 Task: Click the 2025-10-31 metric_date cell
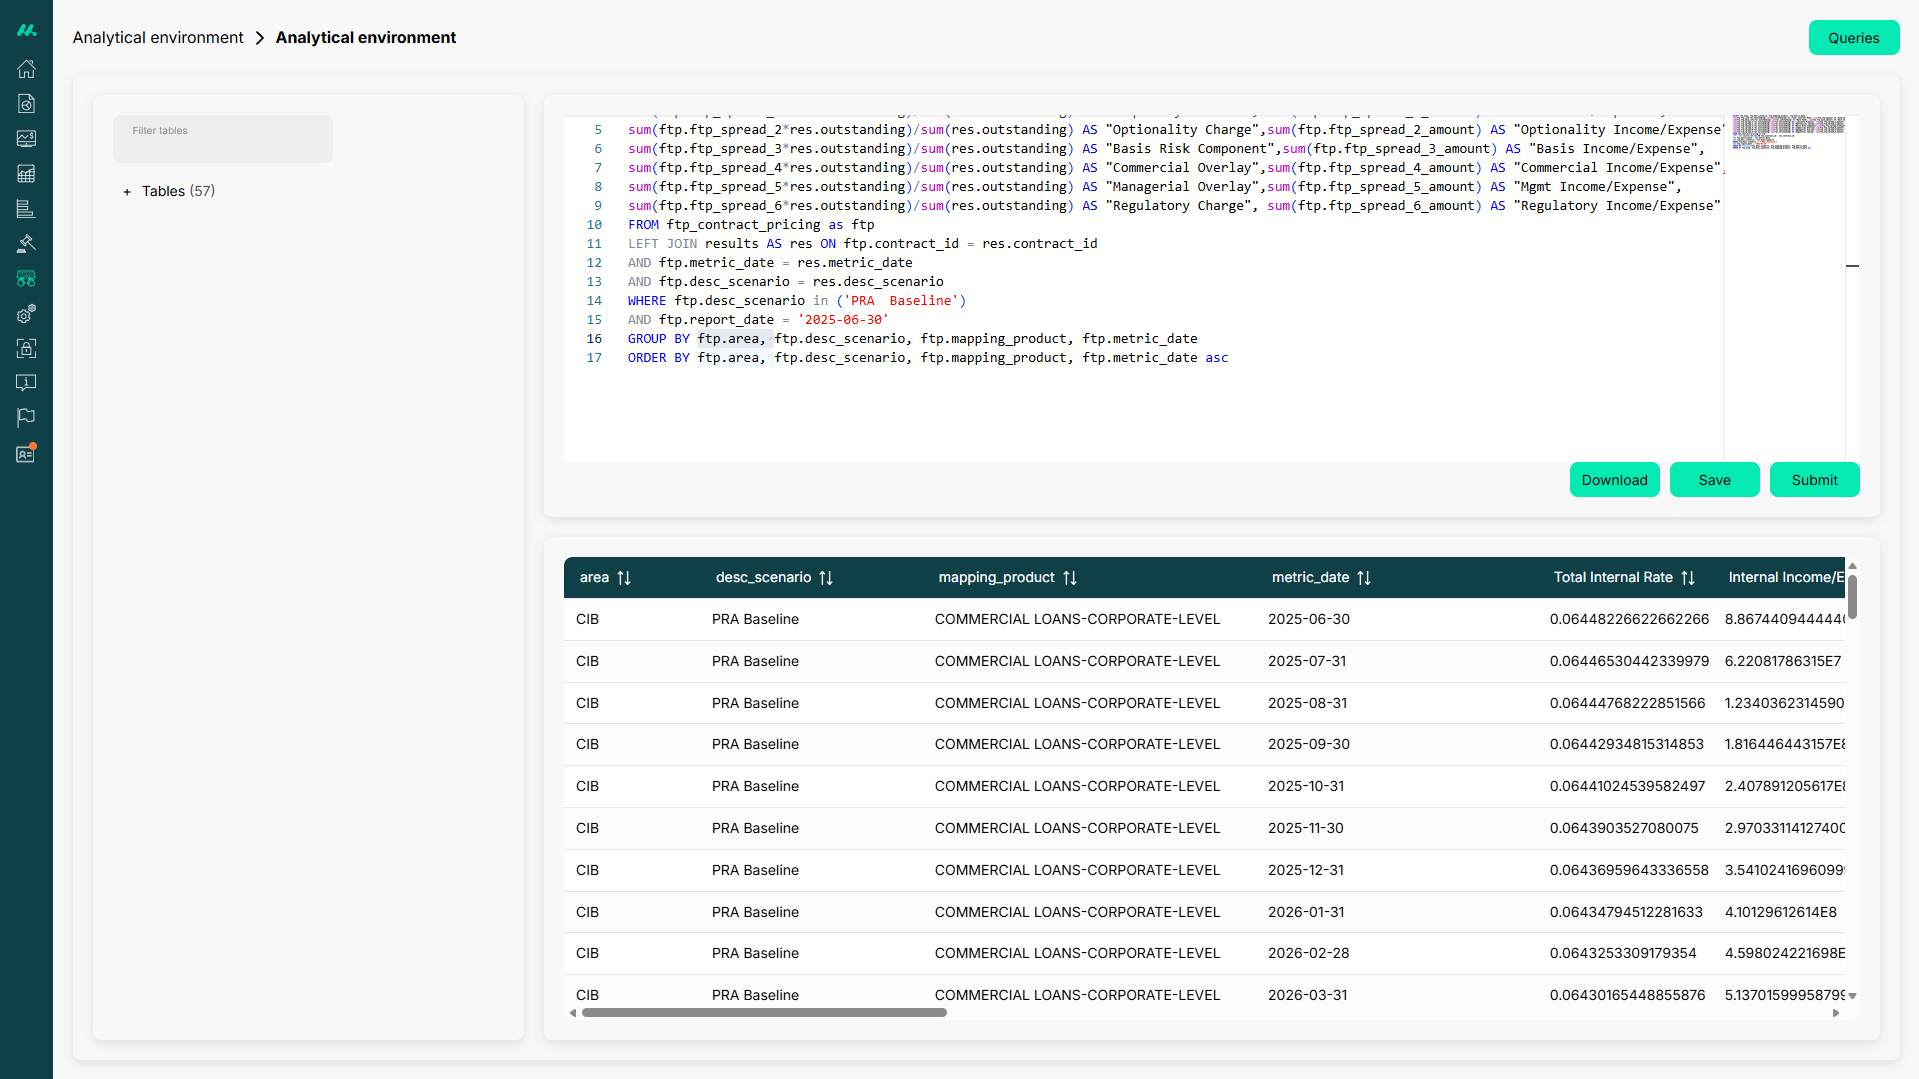point(1306,787)
